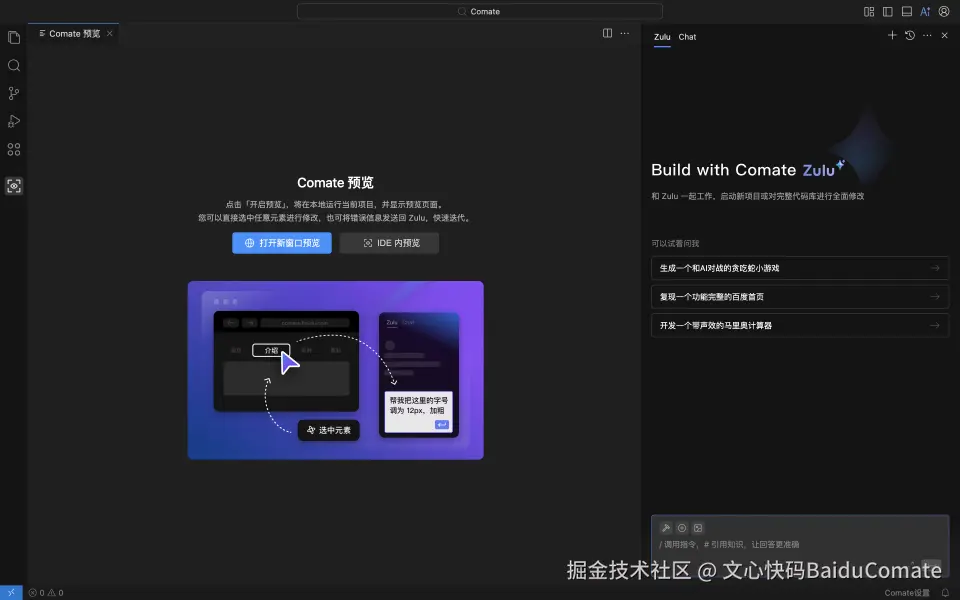This screenshot has width=960, height=600.
Task: Switch to the Zulu tab
Action: (x=662, y=37)
